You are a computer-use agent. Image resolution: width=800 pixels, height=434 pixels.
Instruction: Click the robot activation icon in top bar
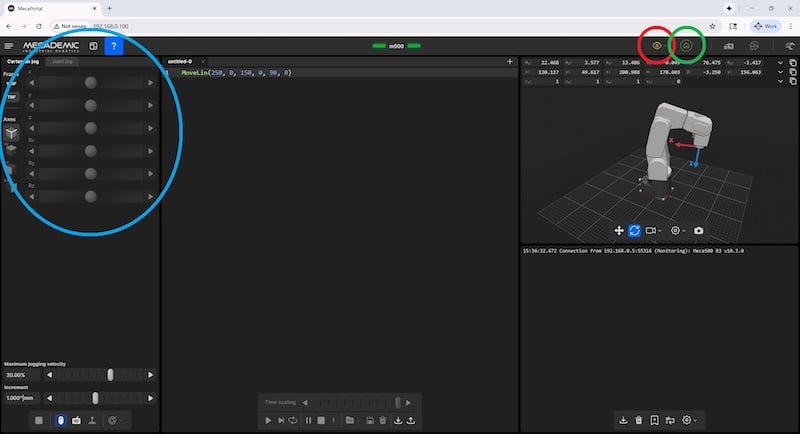coord(729,46)
